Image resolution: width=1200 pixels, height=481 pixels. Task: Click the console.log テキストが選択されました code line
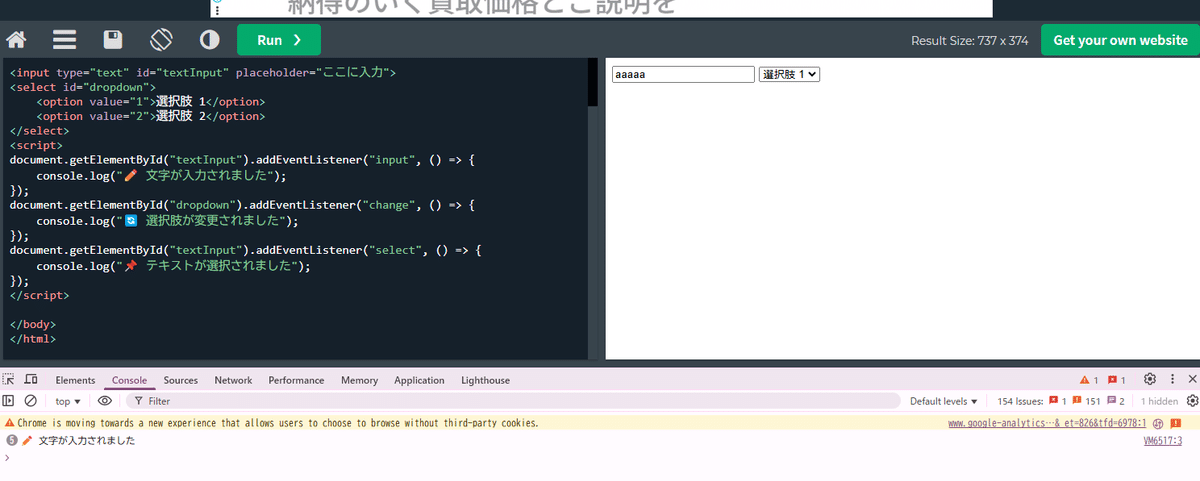(173, 266)
